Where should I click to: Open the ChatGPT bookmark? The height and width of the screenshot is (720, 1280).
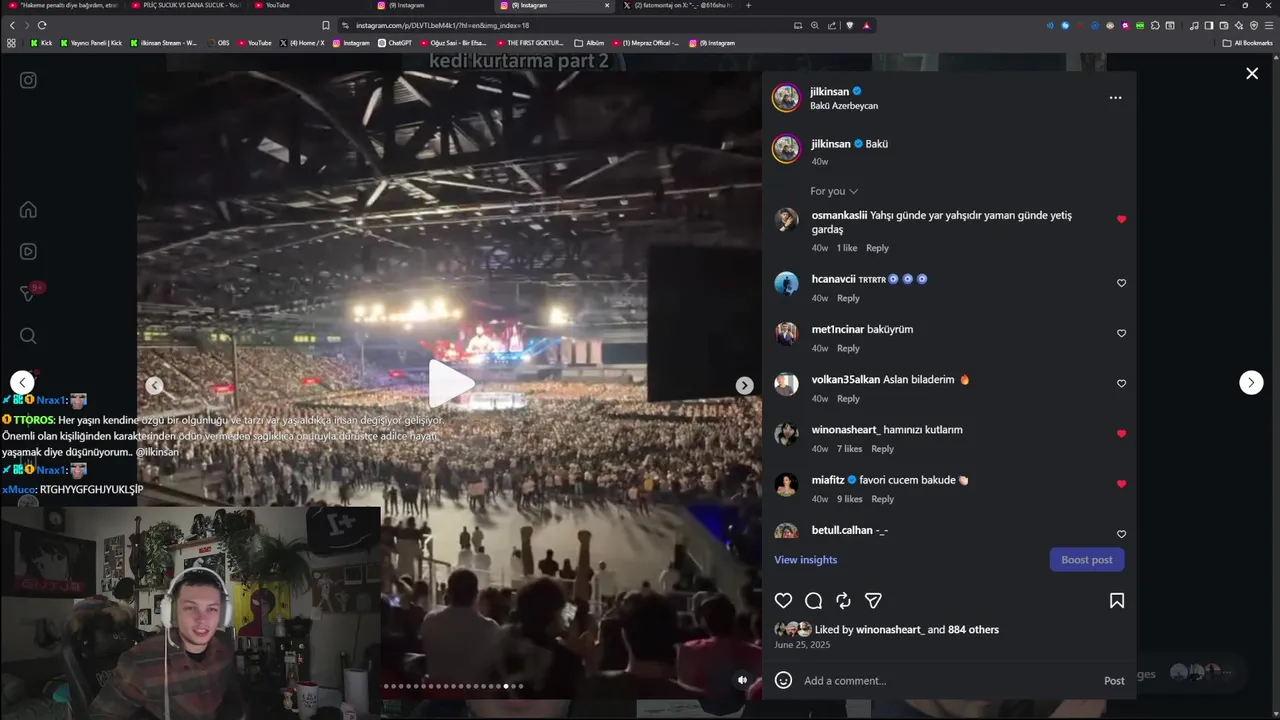click(x=395, y=43)
